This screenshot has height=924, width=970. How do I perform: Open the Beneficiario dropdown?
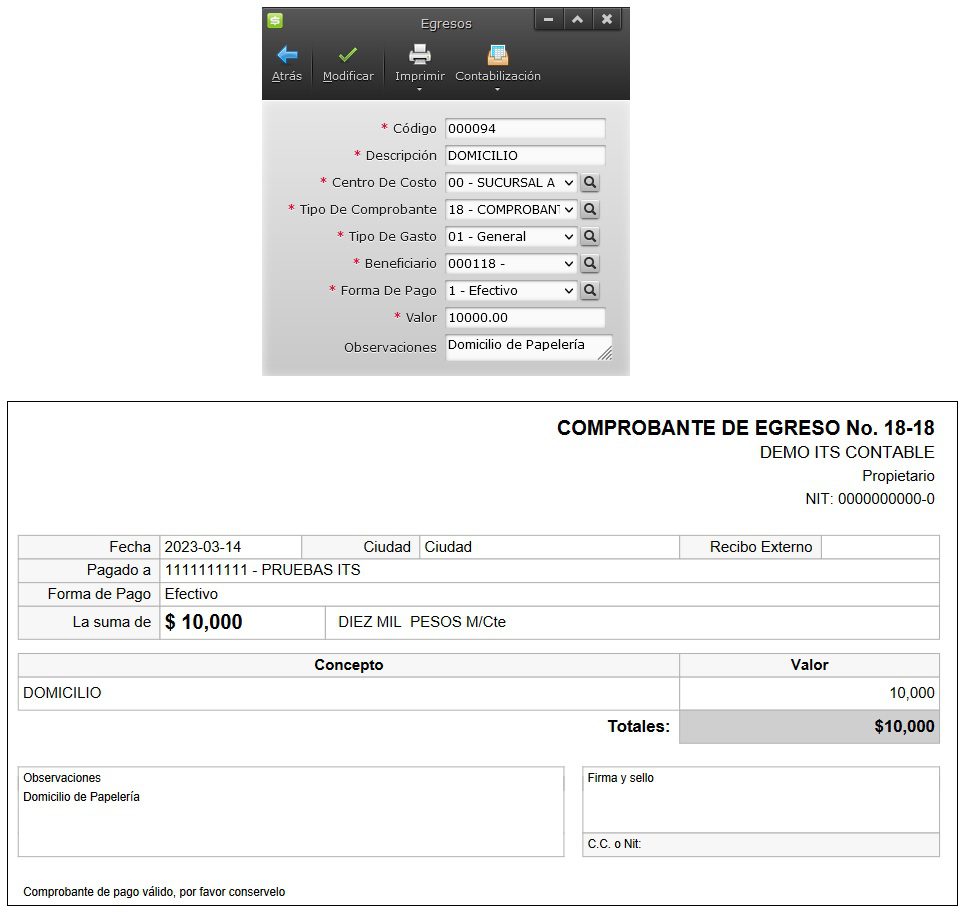pos(511,263)
